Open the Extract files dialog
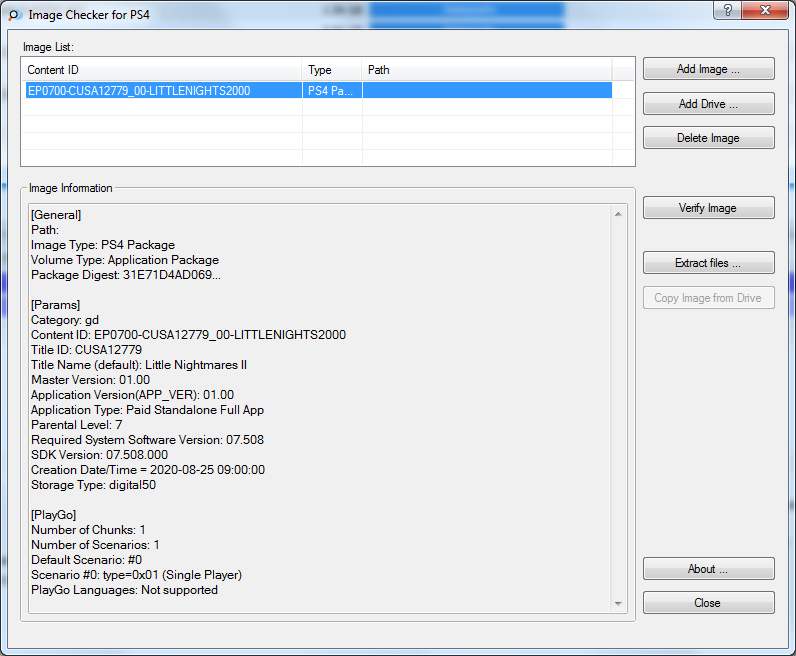796x656 pixels. coord(708,263)
